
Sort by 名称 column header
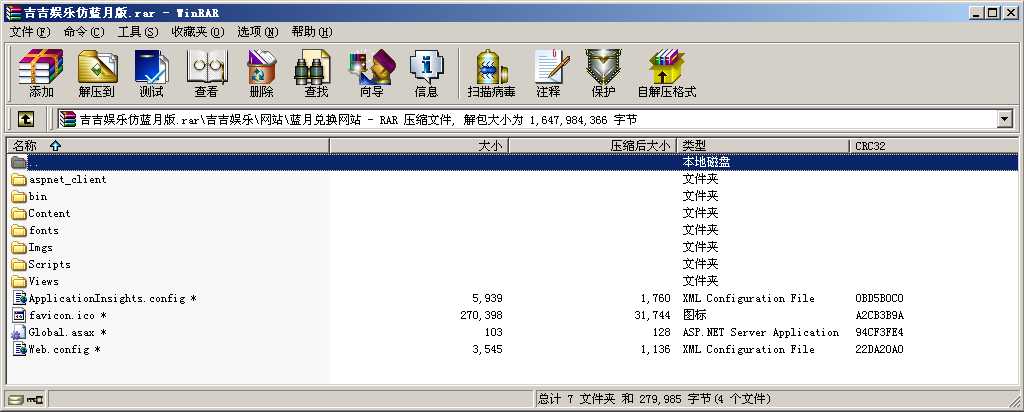167,146
